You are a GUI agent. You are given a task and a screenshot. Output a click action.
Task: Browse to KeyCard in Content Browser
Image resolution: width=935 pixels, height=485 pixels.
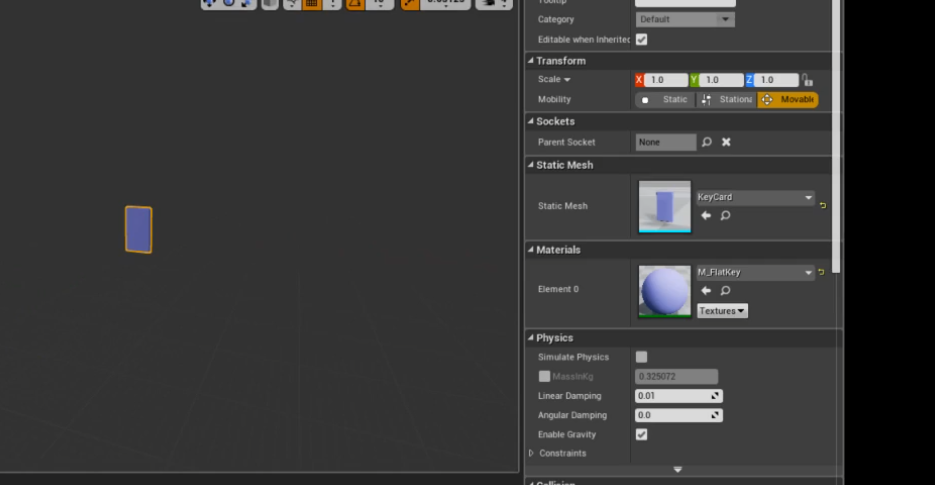(725, 215)
